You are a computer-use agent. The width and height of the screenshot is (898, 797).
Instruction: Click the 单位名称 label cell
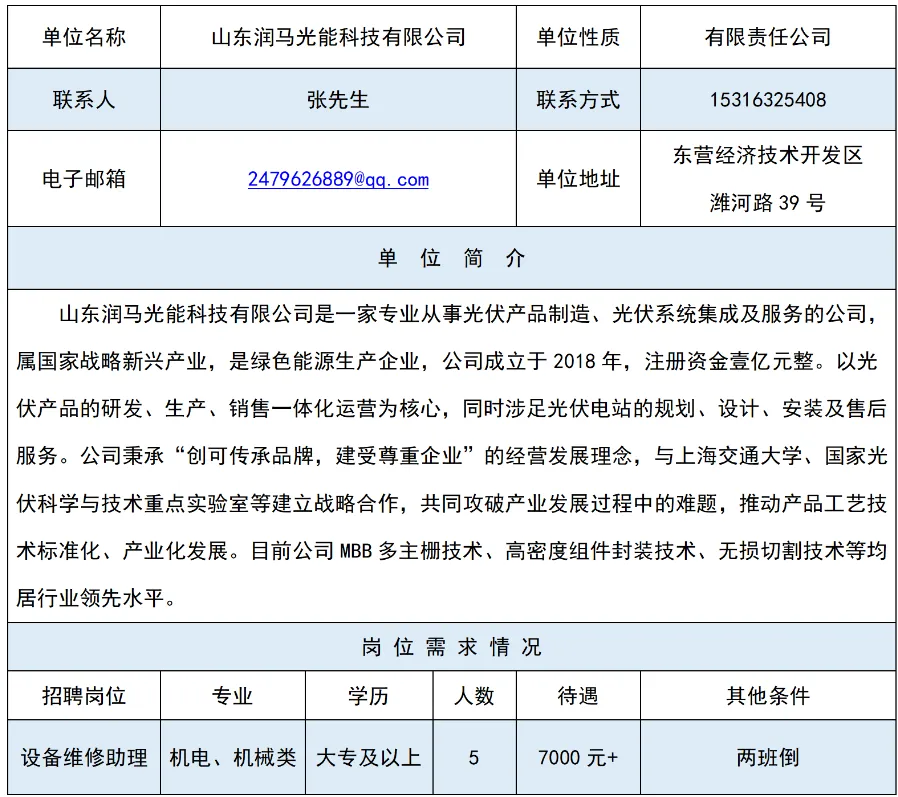[x=84, y=37]
